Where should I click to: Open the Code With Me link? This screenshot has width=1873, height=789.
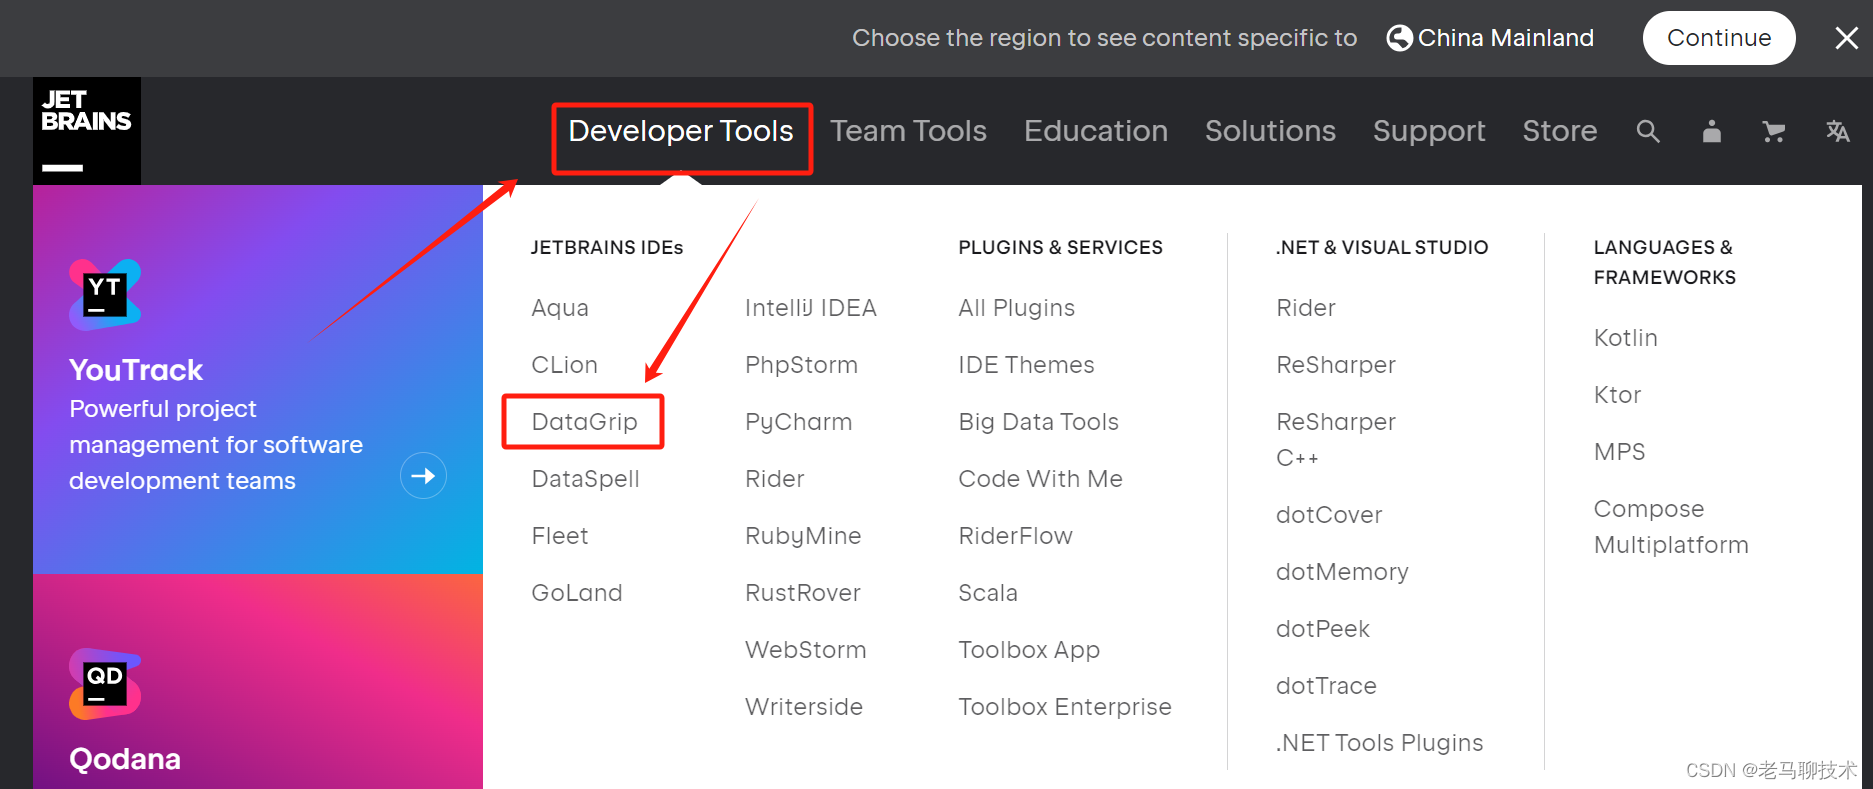[1041, 479]
